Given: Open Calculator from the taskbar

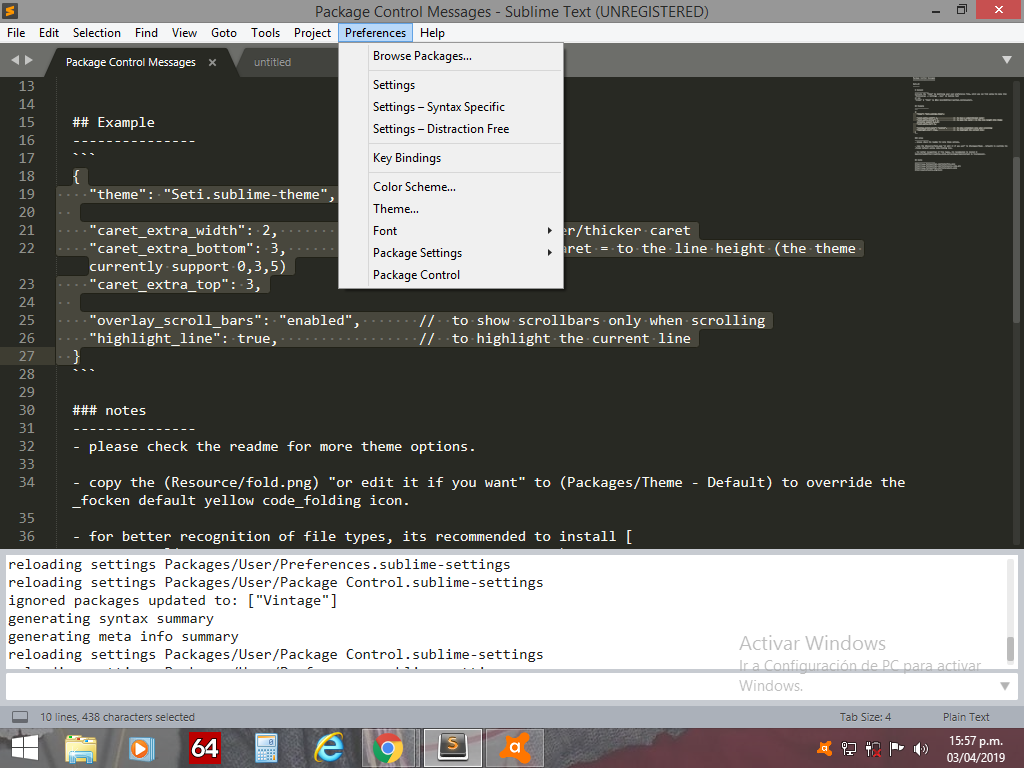Looking at the screenshot, I should pyautogui.click(x=266, y=748).
